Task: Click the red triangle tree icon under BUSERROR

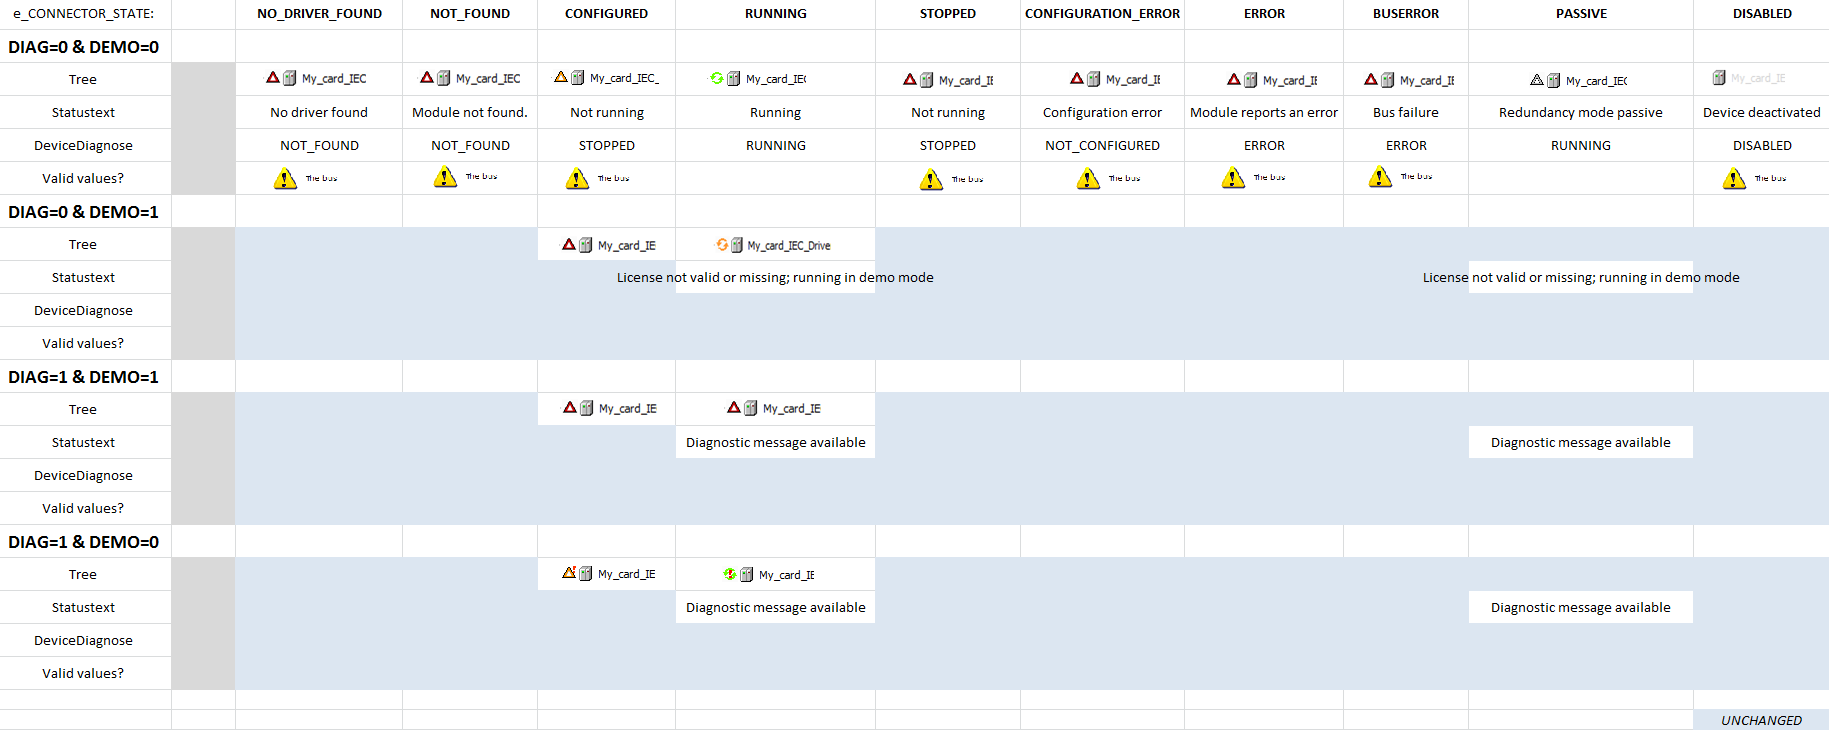Action: (x=1371, y=79)
